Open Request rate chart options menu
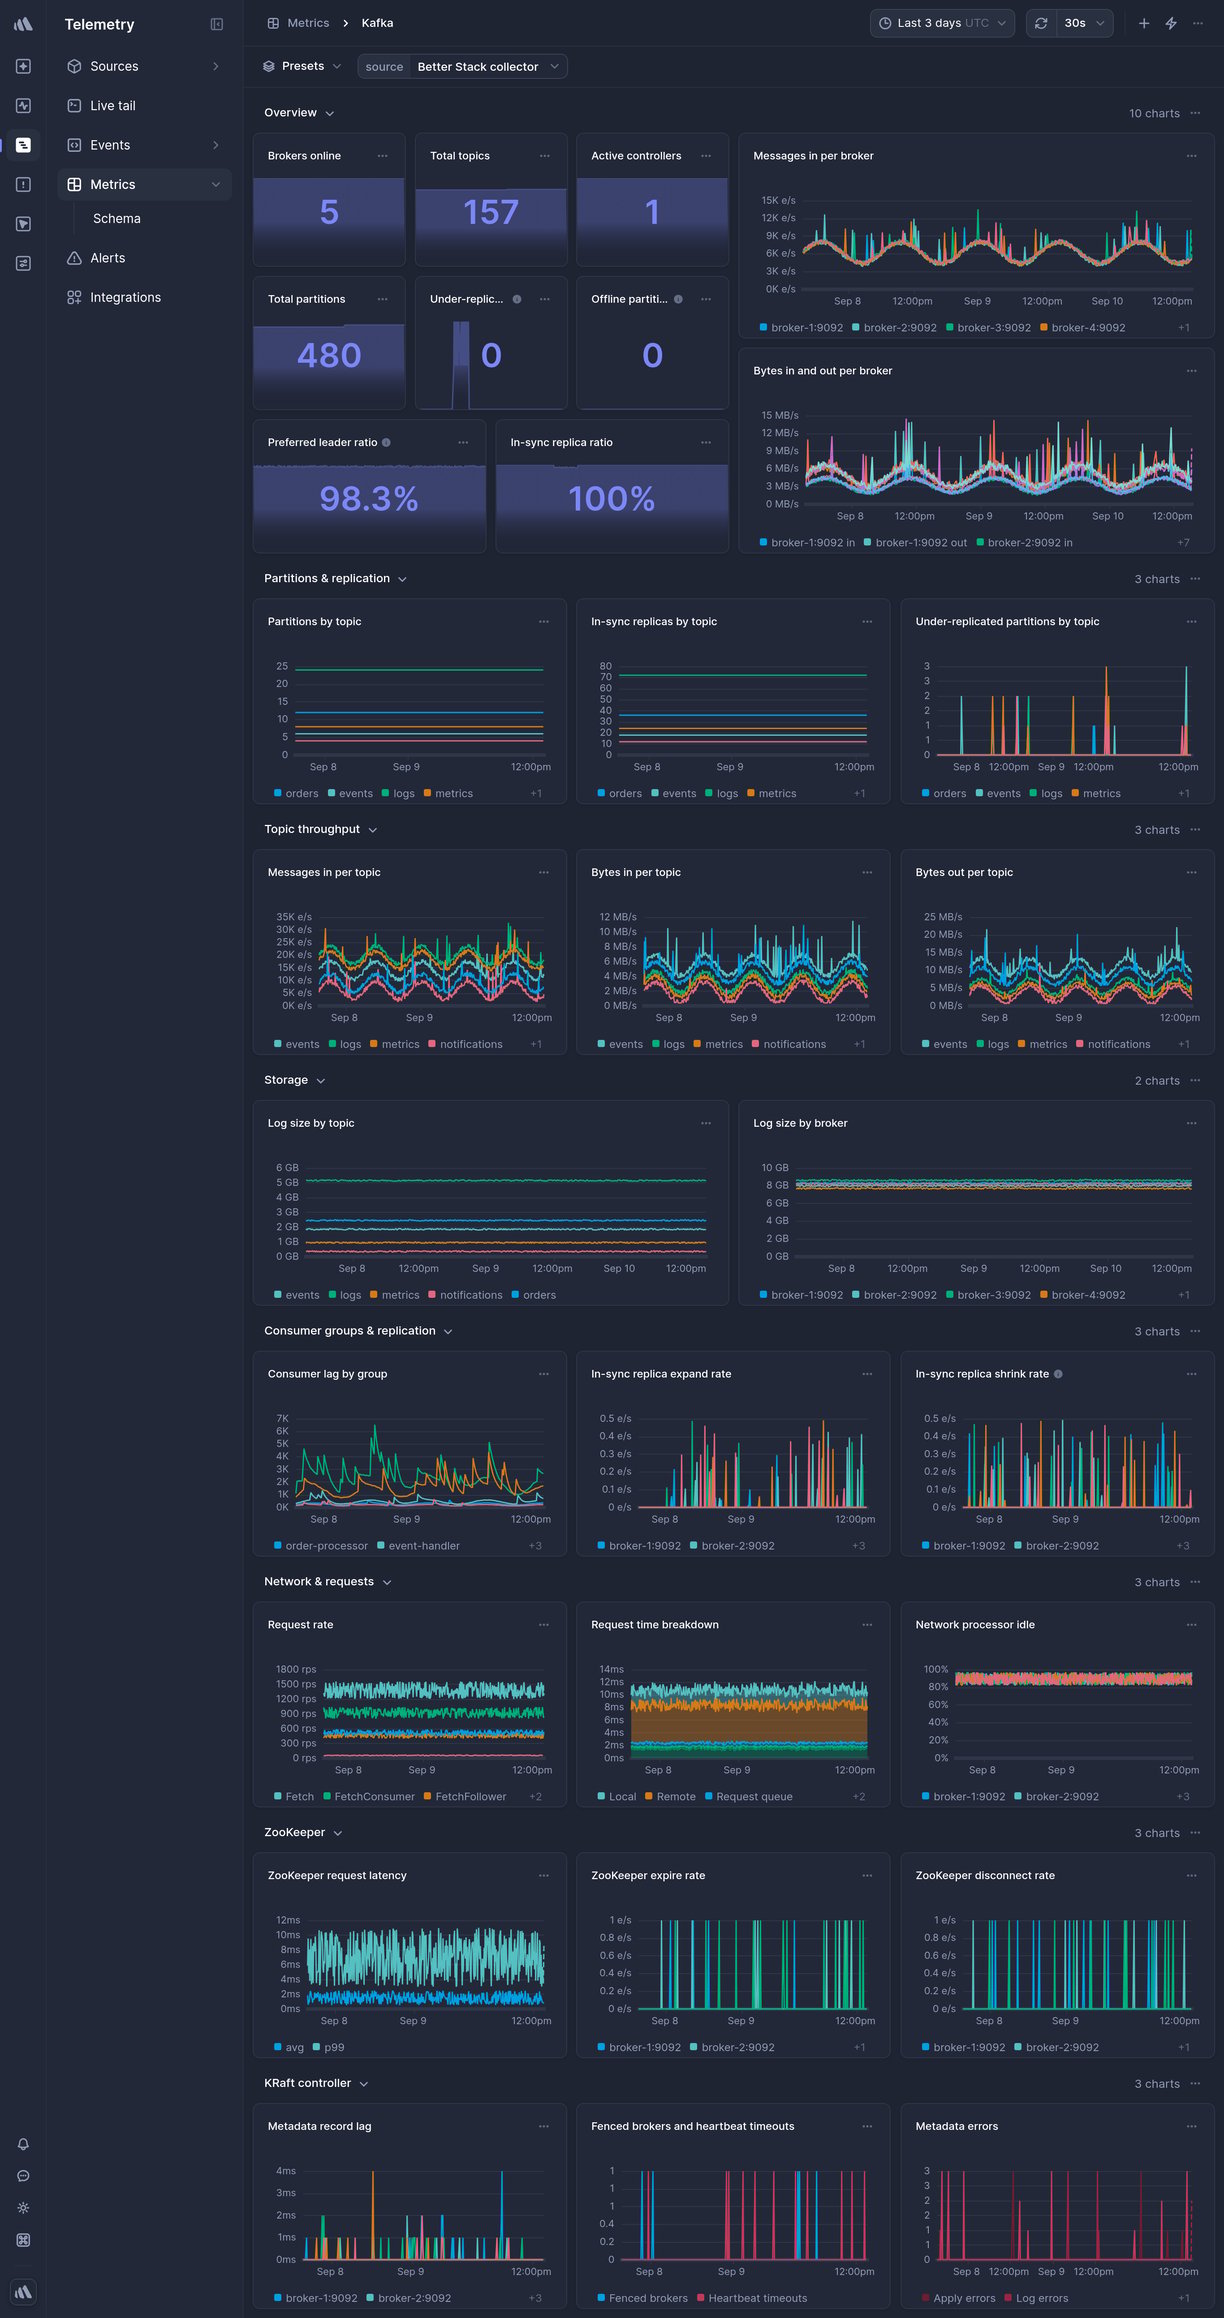Image resolution: width=1224 pixels, height=2318 pixels. point(544,1625)
